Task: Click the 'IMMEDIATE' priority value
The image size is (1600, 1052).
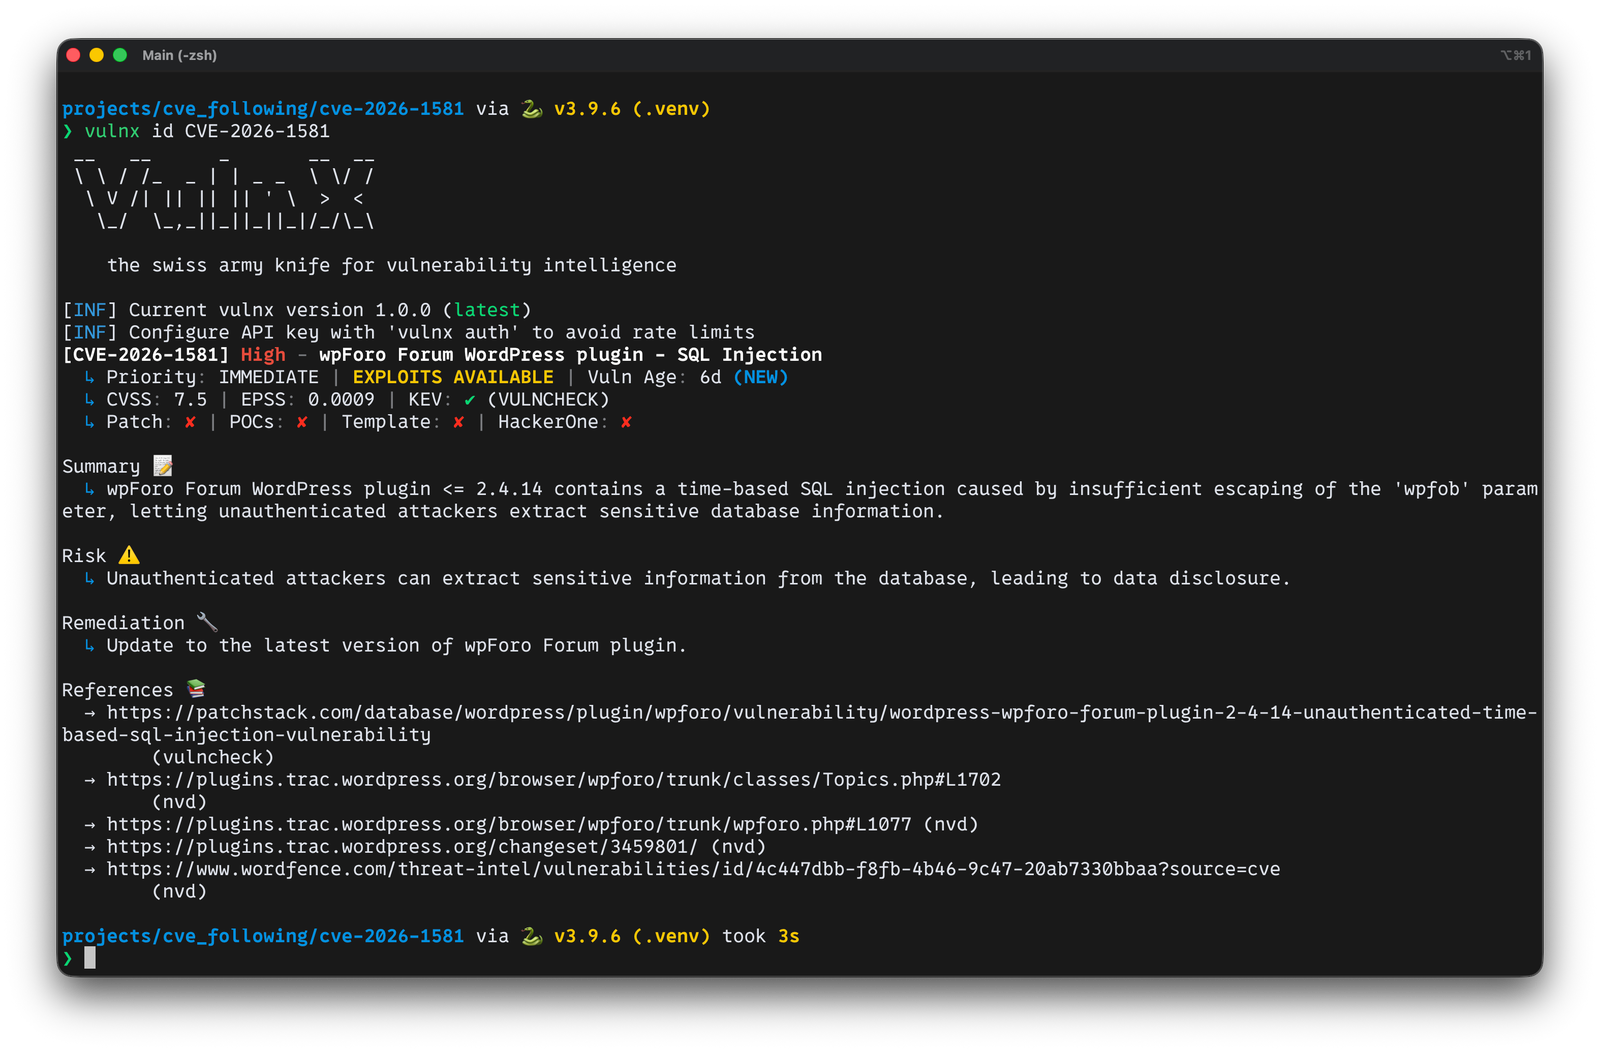Action: [x=268, y=377]
